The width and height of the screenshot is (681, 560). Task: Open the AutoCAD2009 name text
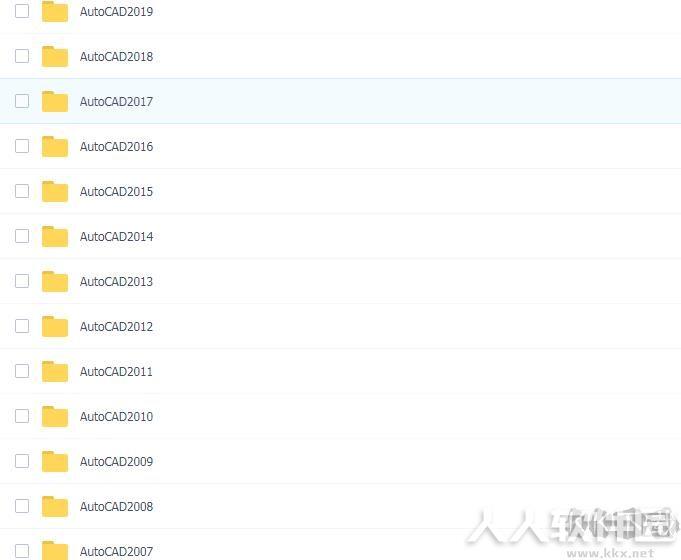pos(116,461)
